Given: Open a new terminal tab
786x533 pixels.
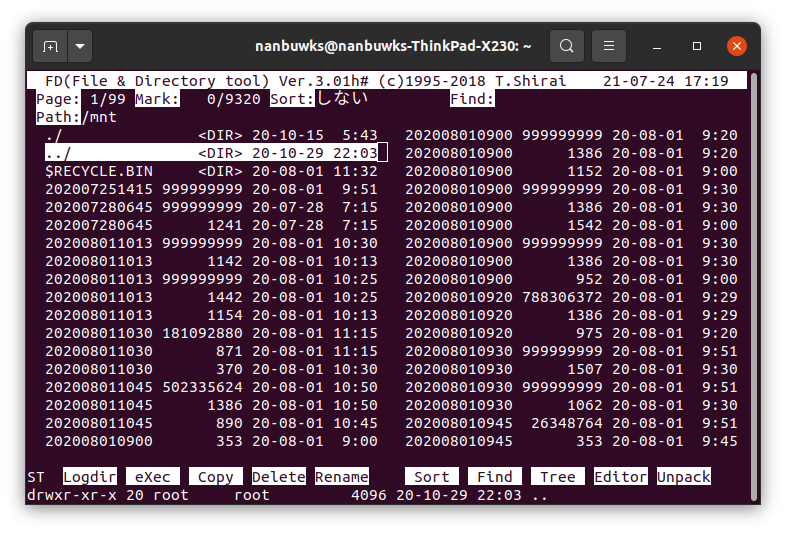Looking at the screenshot, I should click(x=50, y=46).
